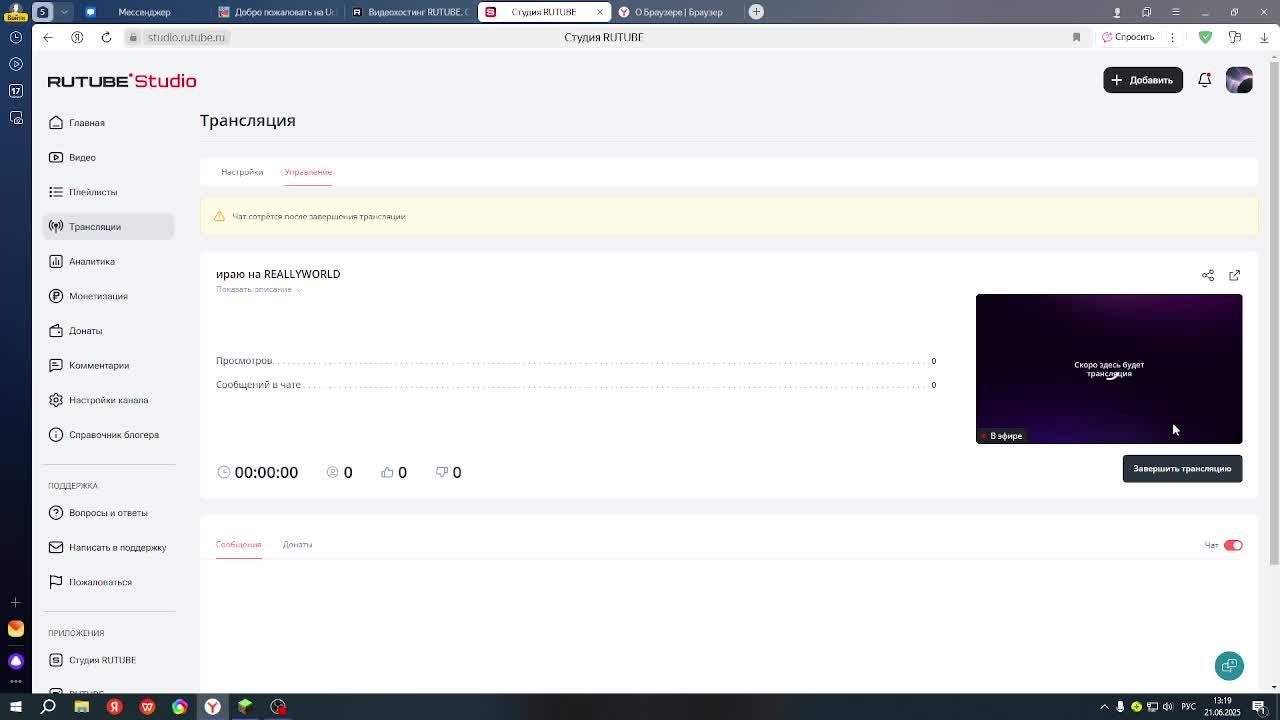This screenshot has height=720, width=1280.
Task: Click the РУС language indicator
Action: pyautogui.click(x=1189, y=707)
